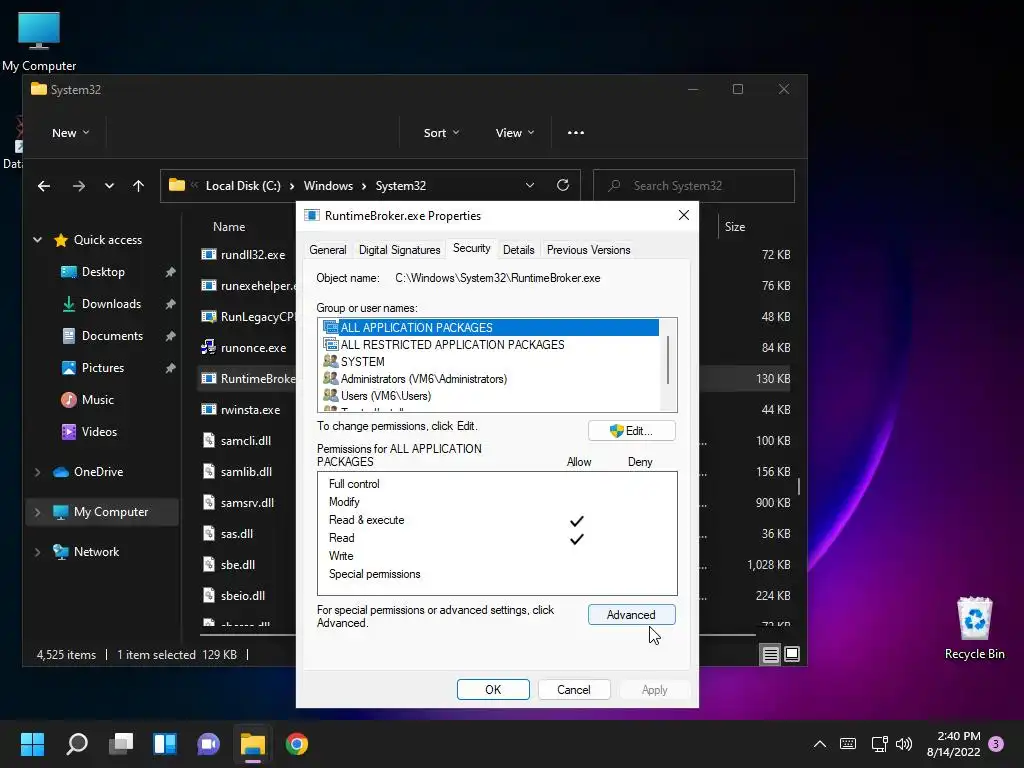Image resolution: width=1024 pixels, height=768 pixels.
Task: Open notification badge showing 3
Action: pos(996,744)
